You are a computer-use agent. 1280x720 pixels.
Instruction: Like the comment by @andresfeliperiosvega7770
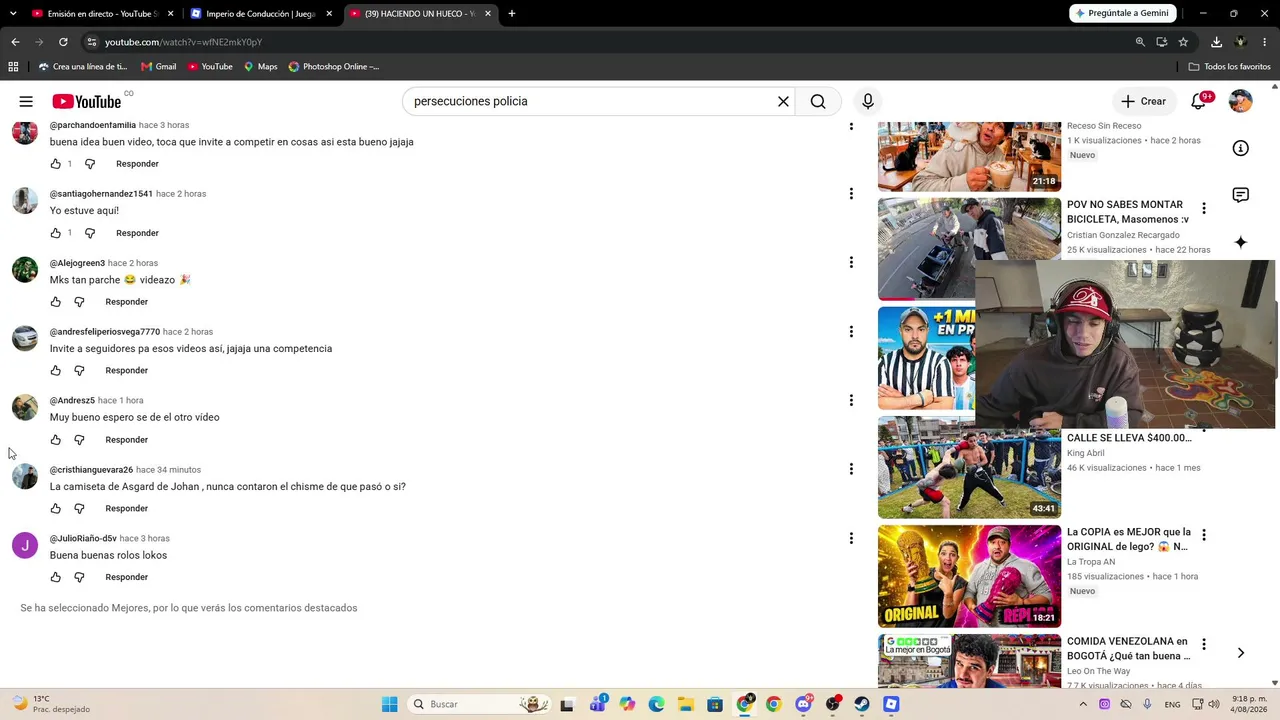[x=56, y=371]
